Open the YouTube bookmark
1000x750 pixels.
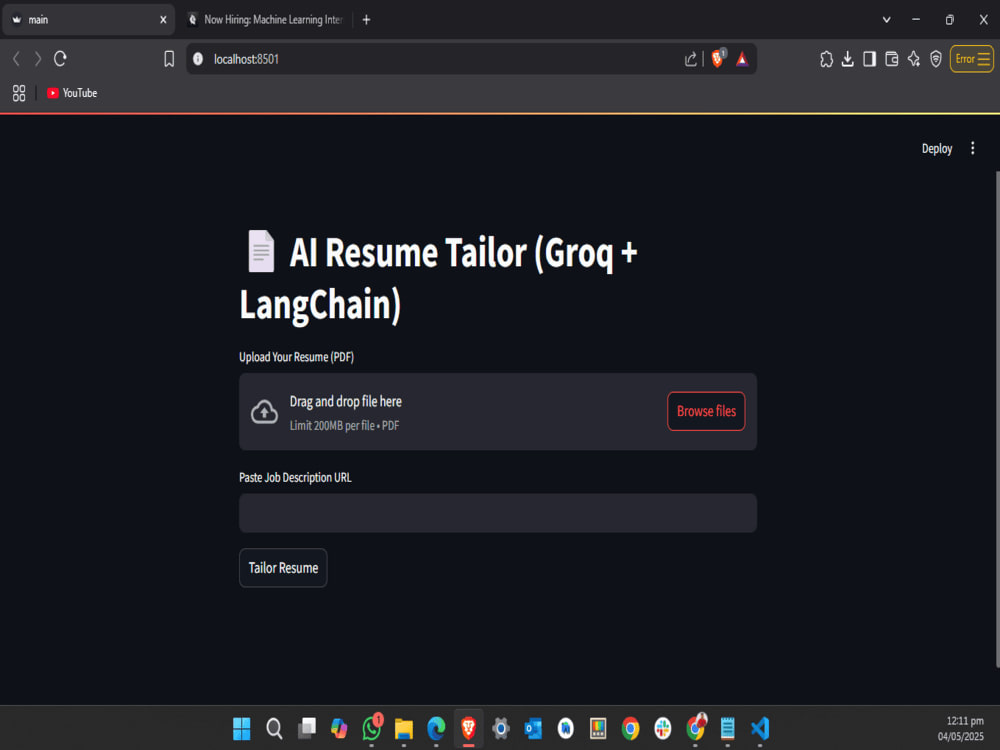(x=72, y=93)
